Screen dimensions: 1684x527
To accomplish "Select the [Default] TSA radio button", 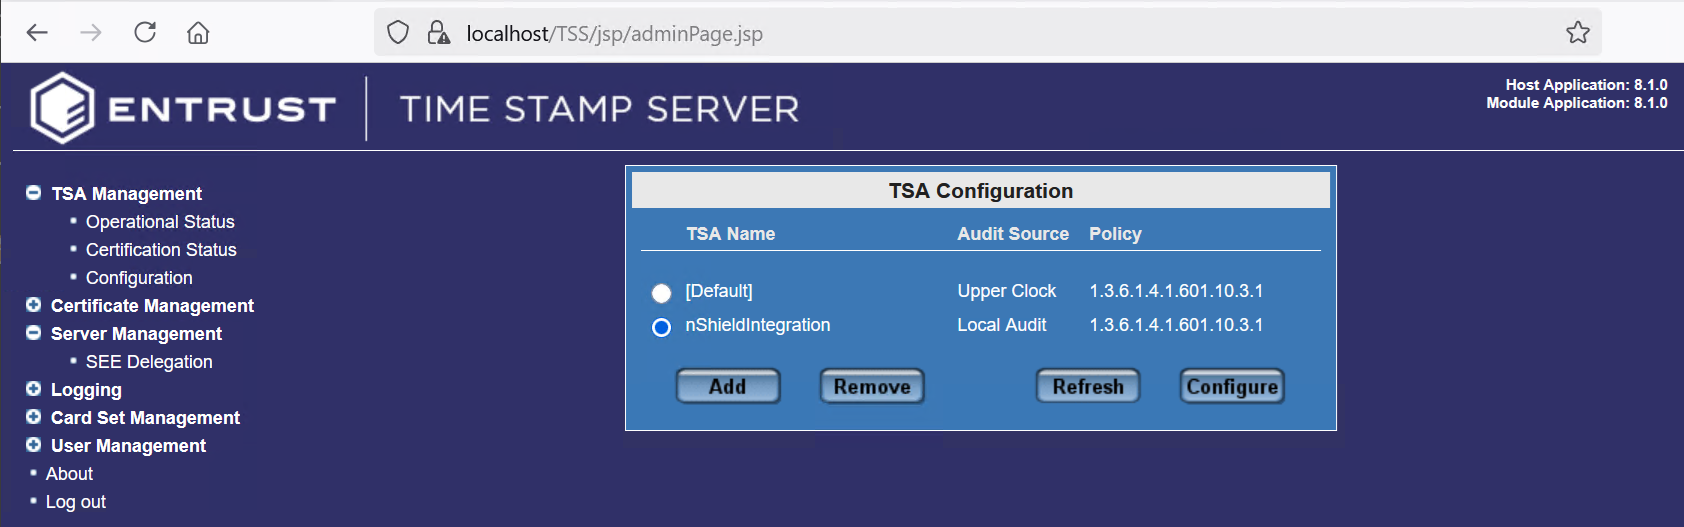I will click(x=661, y=293).
